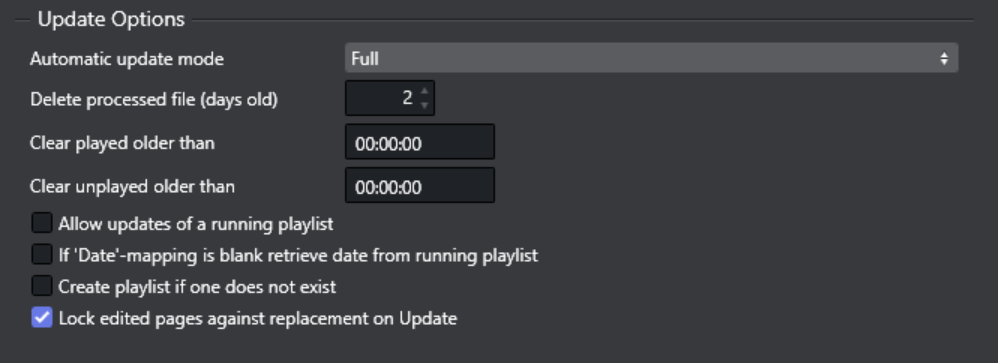Click the 'Delete processed file (days old)' label

coord(153,99)
